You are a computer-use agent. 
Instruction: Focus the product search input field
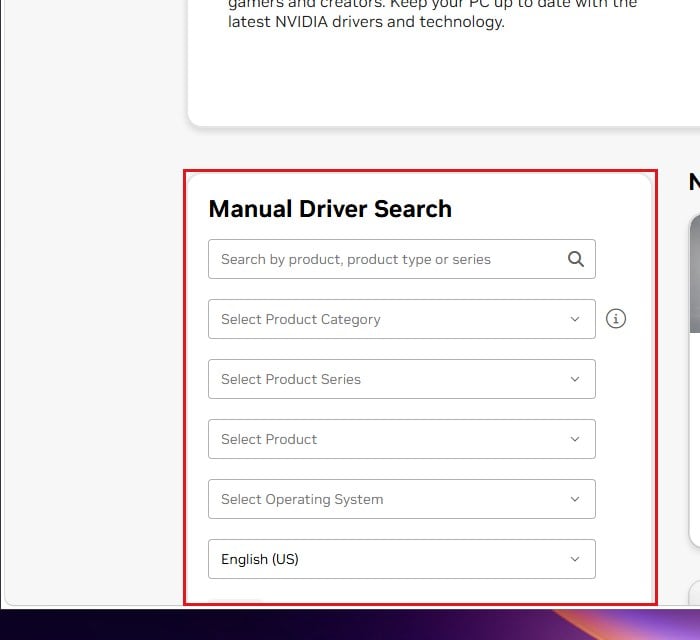click(x=401, y=259)
